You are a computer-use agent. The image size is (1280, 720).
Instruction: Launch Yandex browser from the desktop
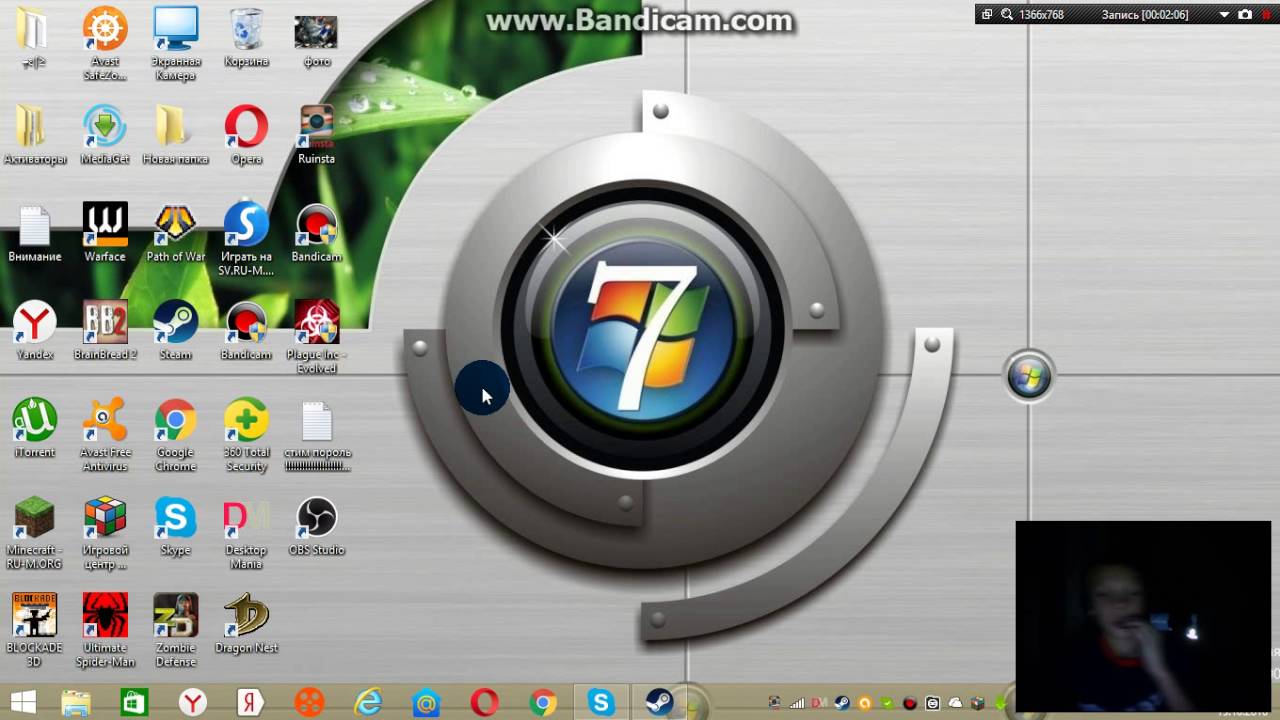pyautogui.click(x=35, y=331)
